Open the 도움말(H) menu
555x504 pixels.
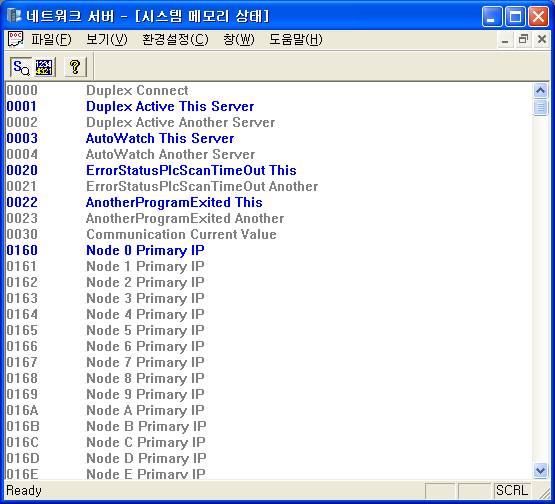pyautogui.click(x=296, y=39)
